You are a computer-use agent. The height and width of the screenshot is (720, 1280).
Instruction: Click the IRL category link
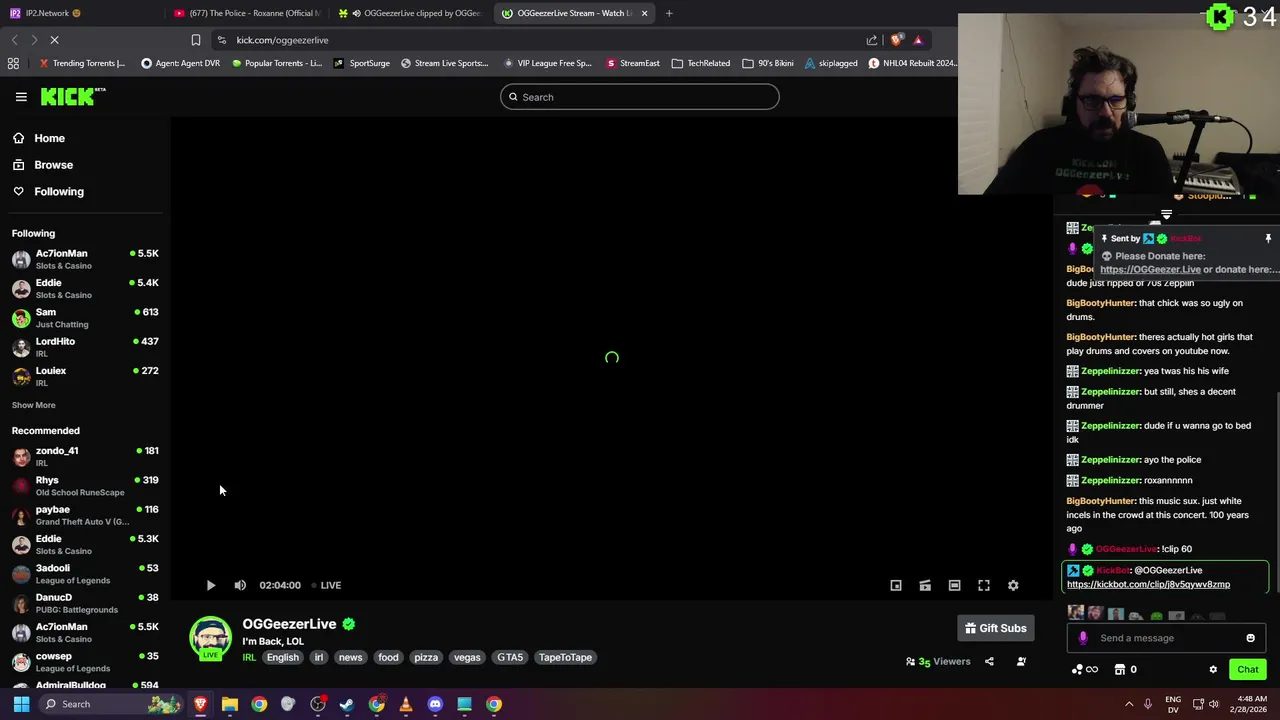click(x=249, y=657)
